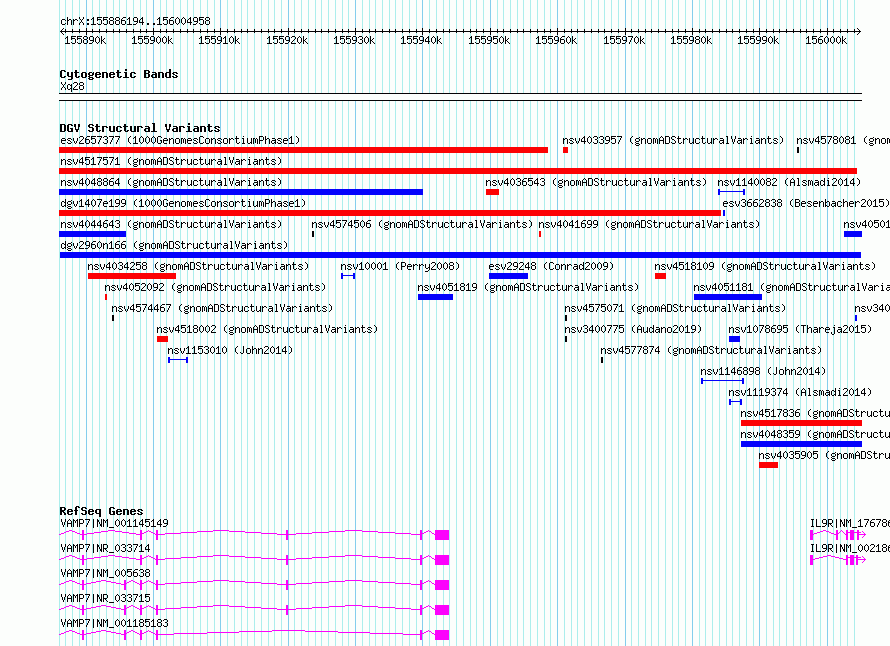Select the nsv4518002 variant label
This screenshot has width=890, height=646.
point(267,329)
